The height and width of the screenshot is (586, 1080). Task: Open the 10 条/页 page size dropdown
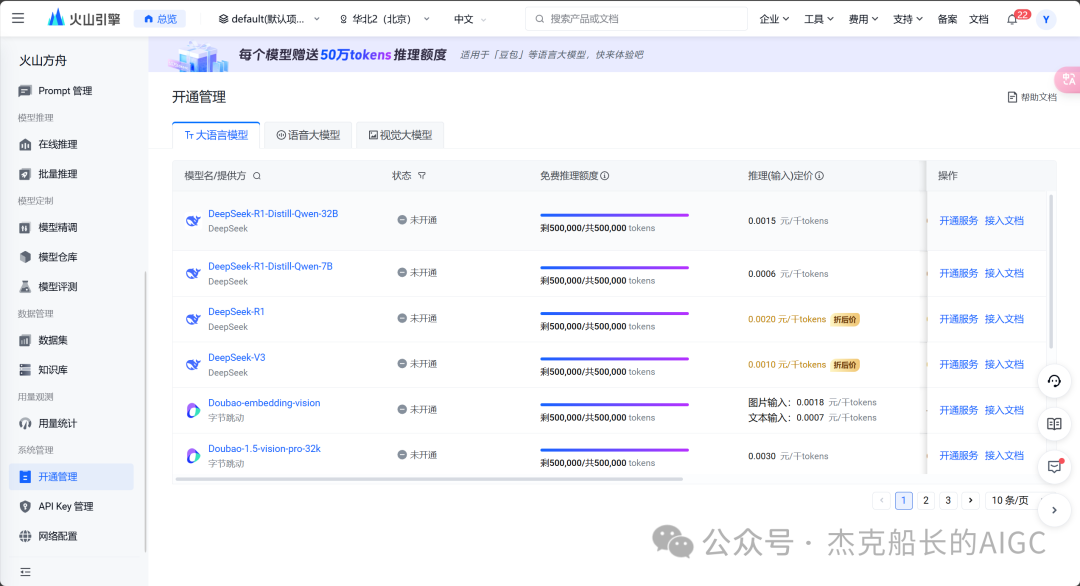pos(1015,501)
